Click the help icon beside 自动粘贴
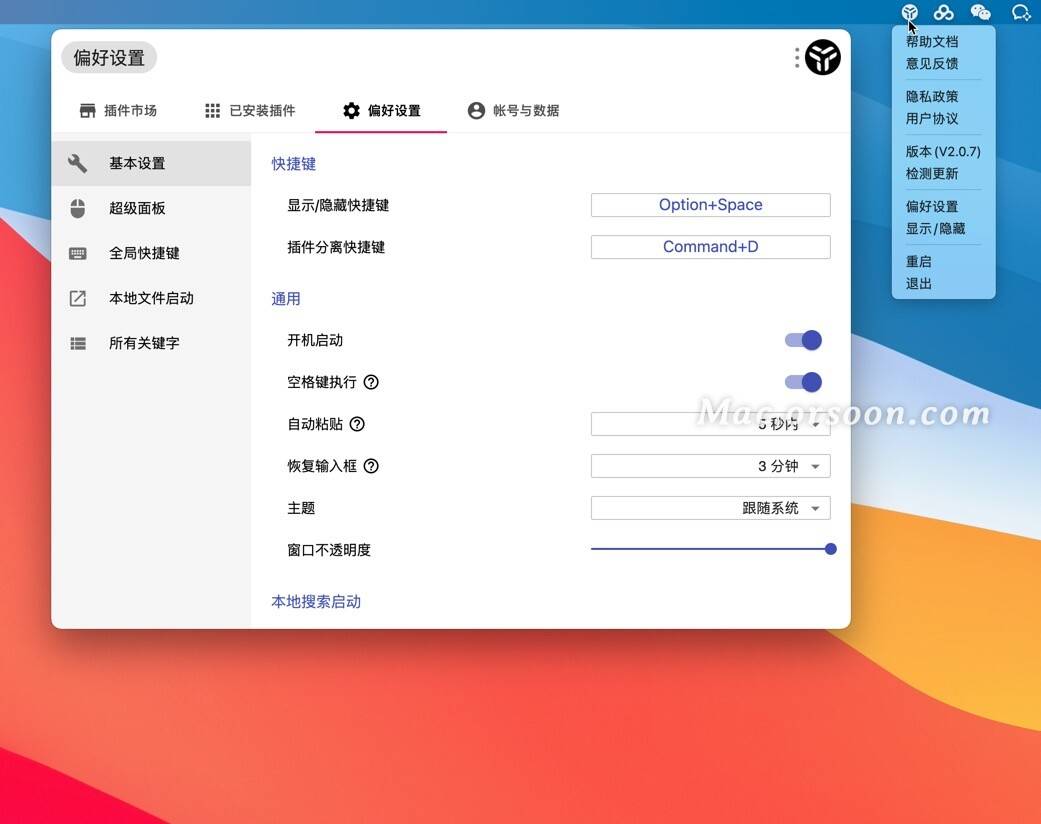1041x824 pixels. pos(357,424)
